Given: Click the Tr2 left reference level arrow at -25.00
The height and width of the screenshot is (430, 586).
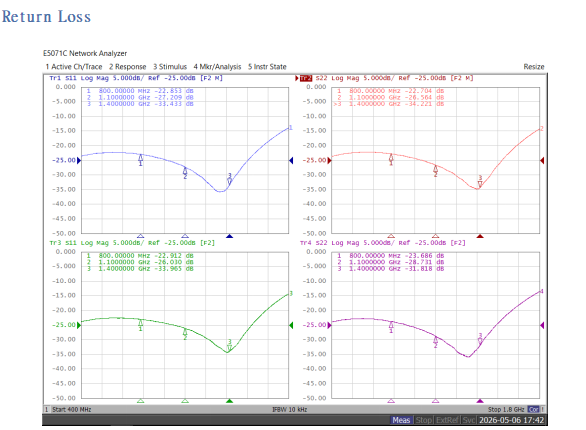Looking at the screenshot, I should click(x=329, y=160).
